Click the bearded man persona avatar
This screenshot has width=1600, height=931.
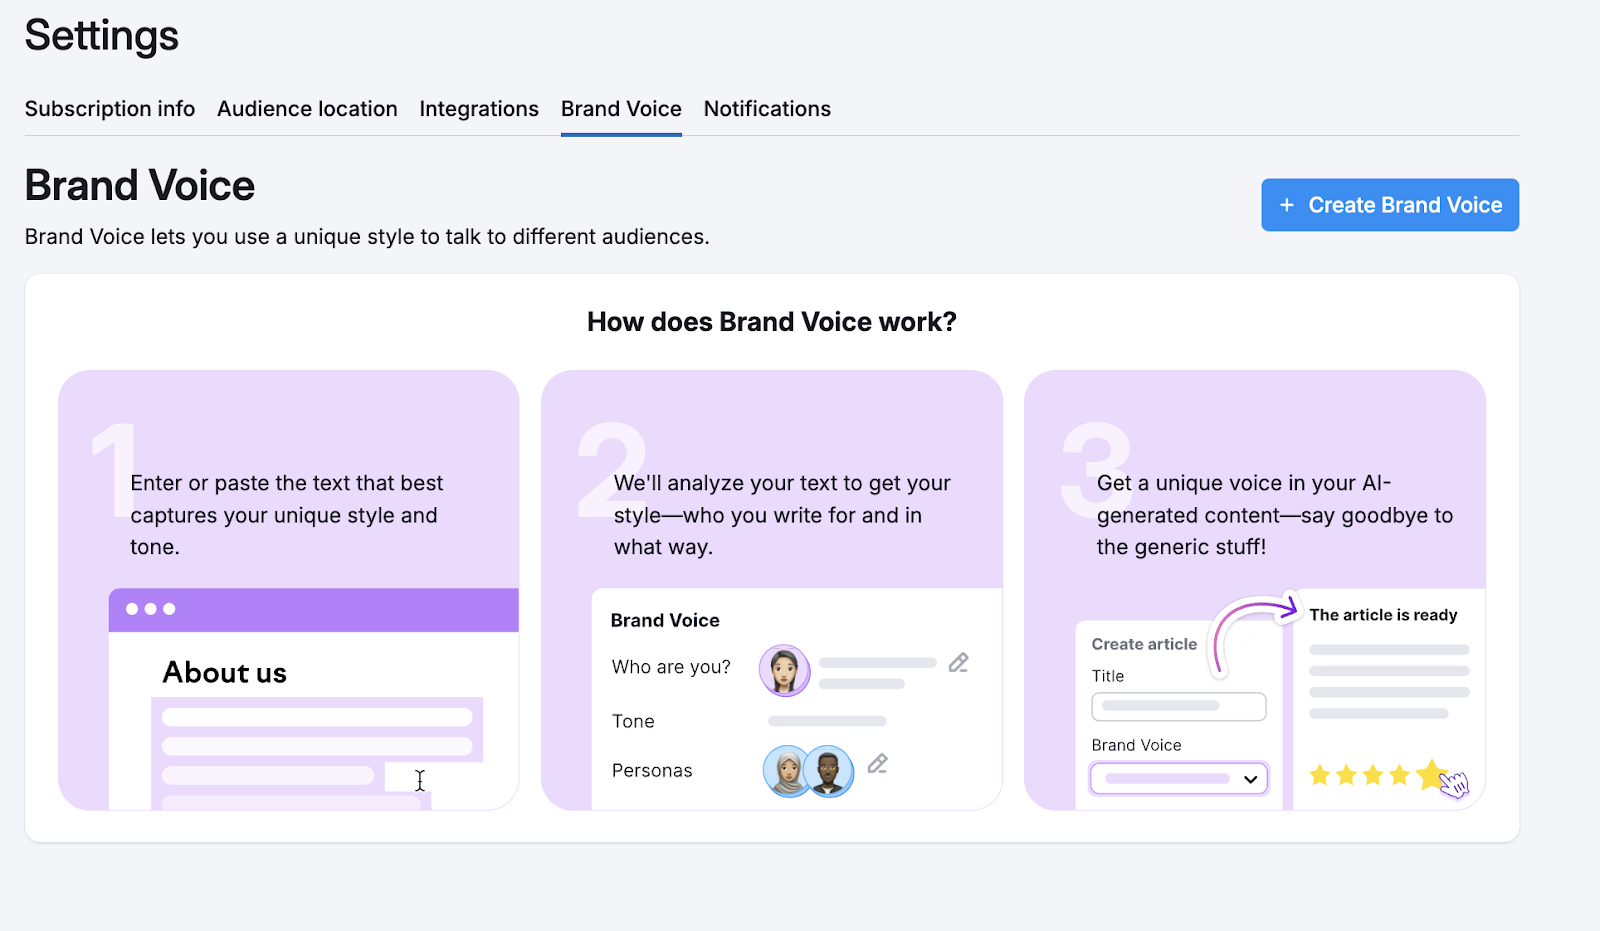coord(828,771)
